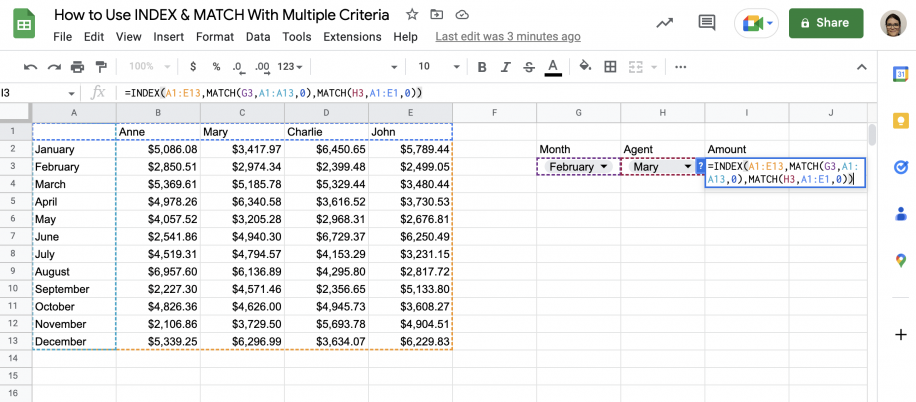Open the Name box dropdown arrow
The image size is (916, 402).
[x=71, y=93]
